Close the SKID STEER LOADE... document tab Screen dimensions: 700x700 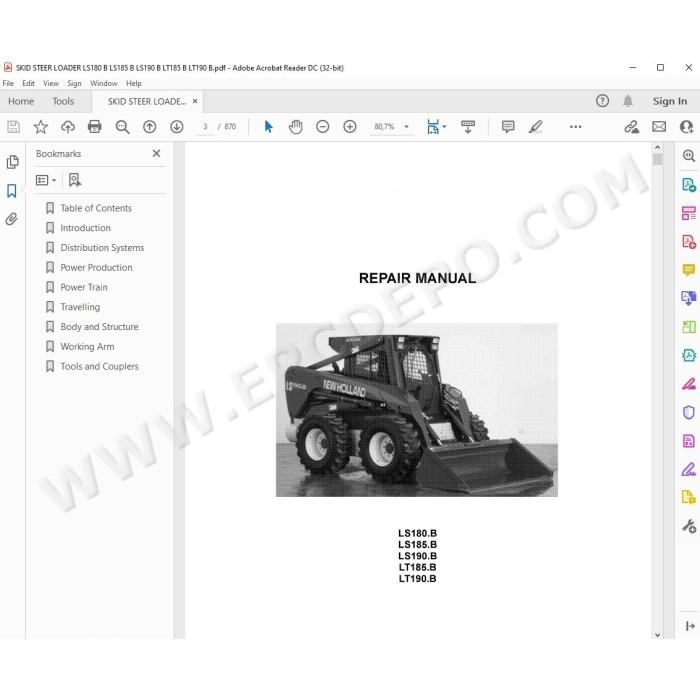coord(195,101)
